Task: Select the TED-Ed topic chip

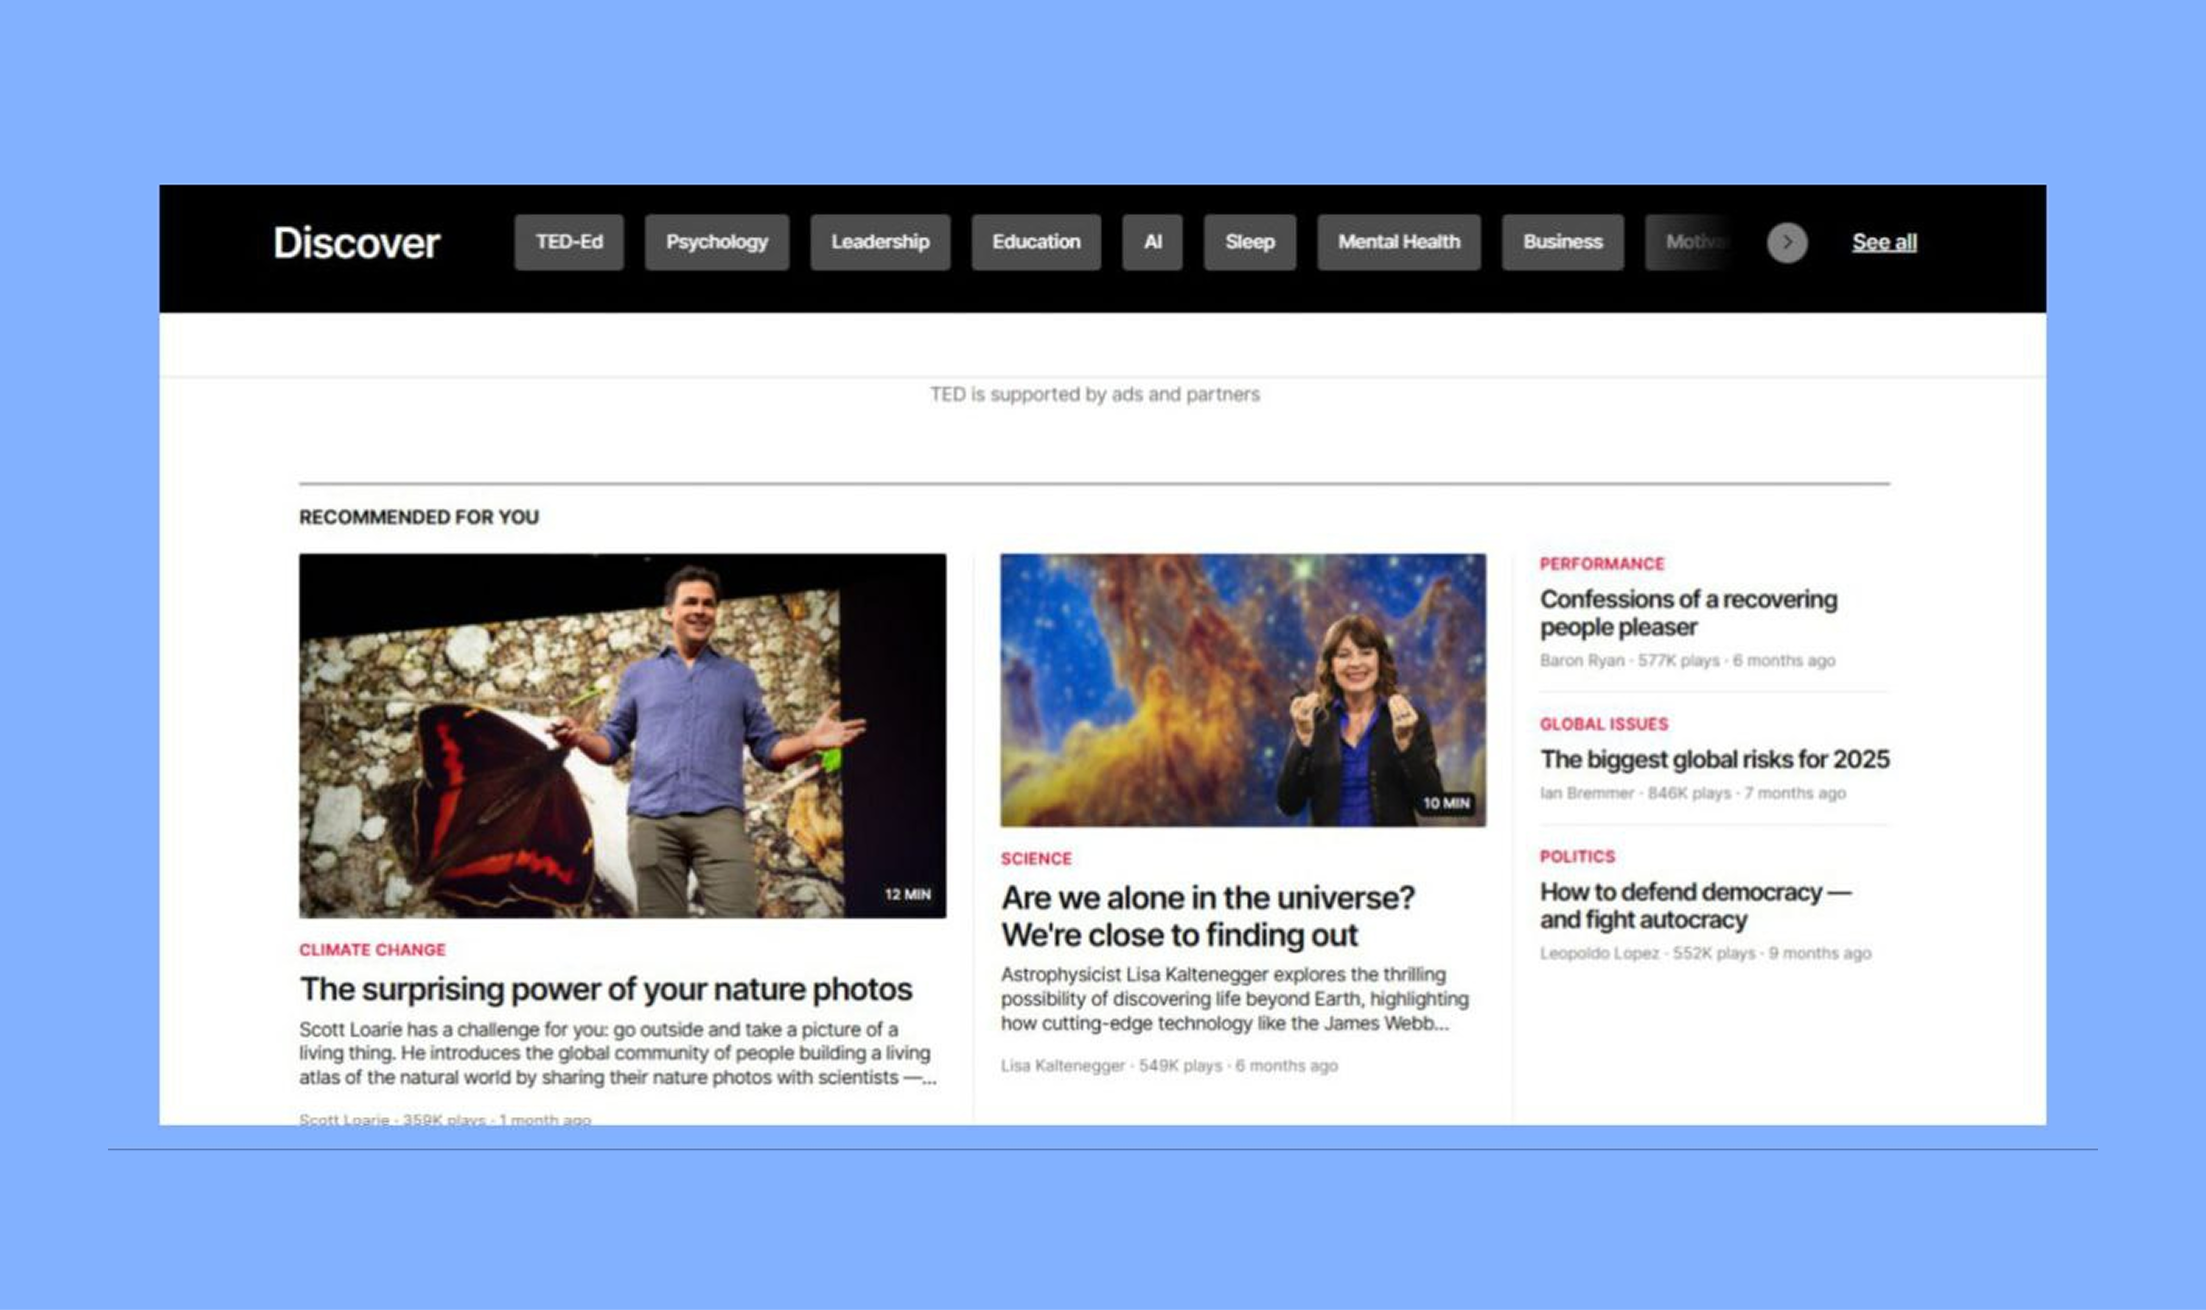Action: (x=568, y=243)
